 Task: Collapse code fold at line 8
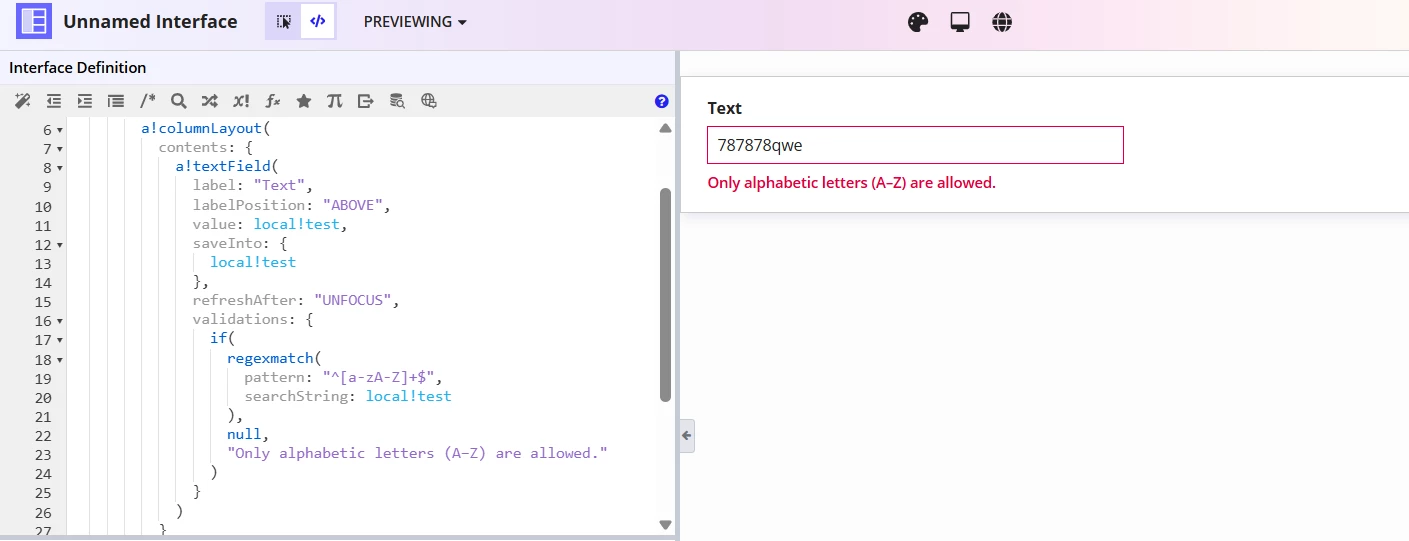coord(59,169)
